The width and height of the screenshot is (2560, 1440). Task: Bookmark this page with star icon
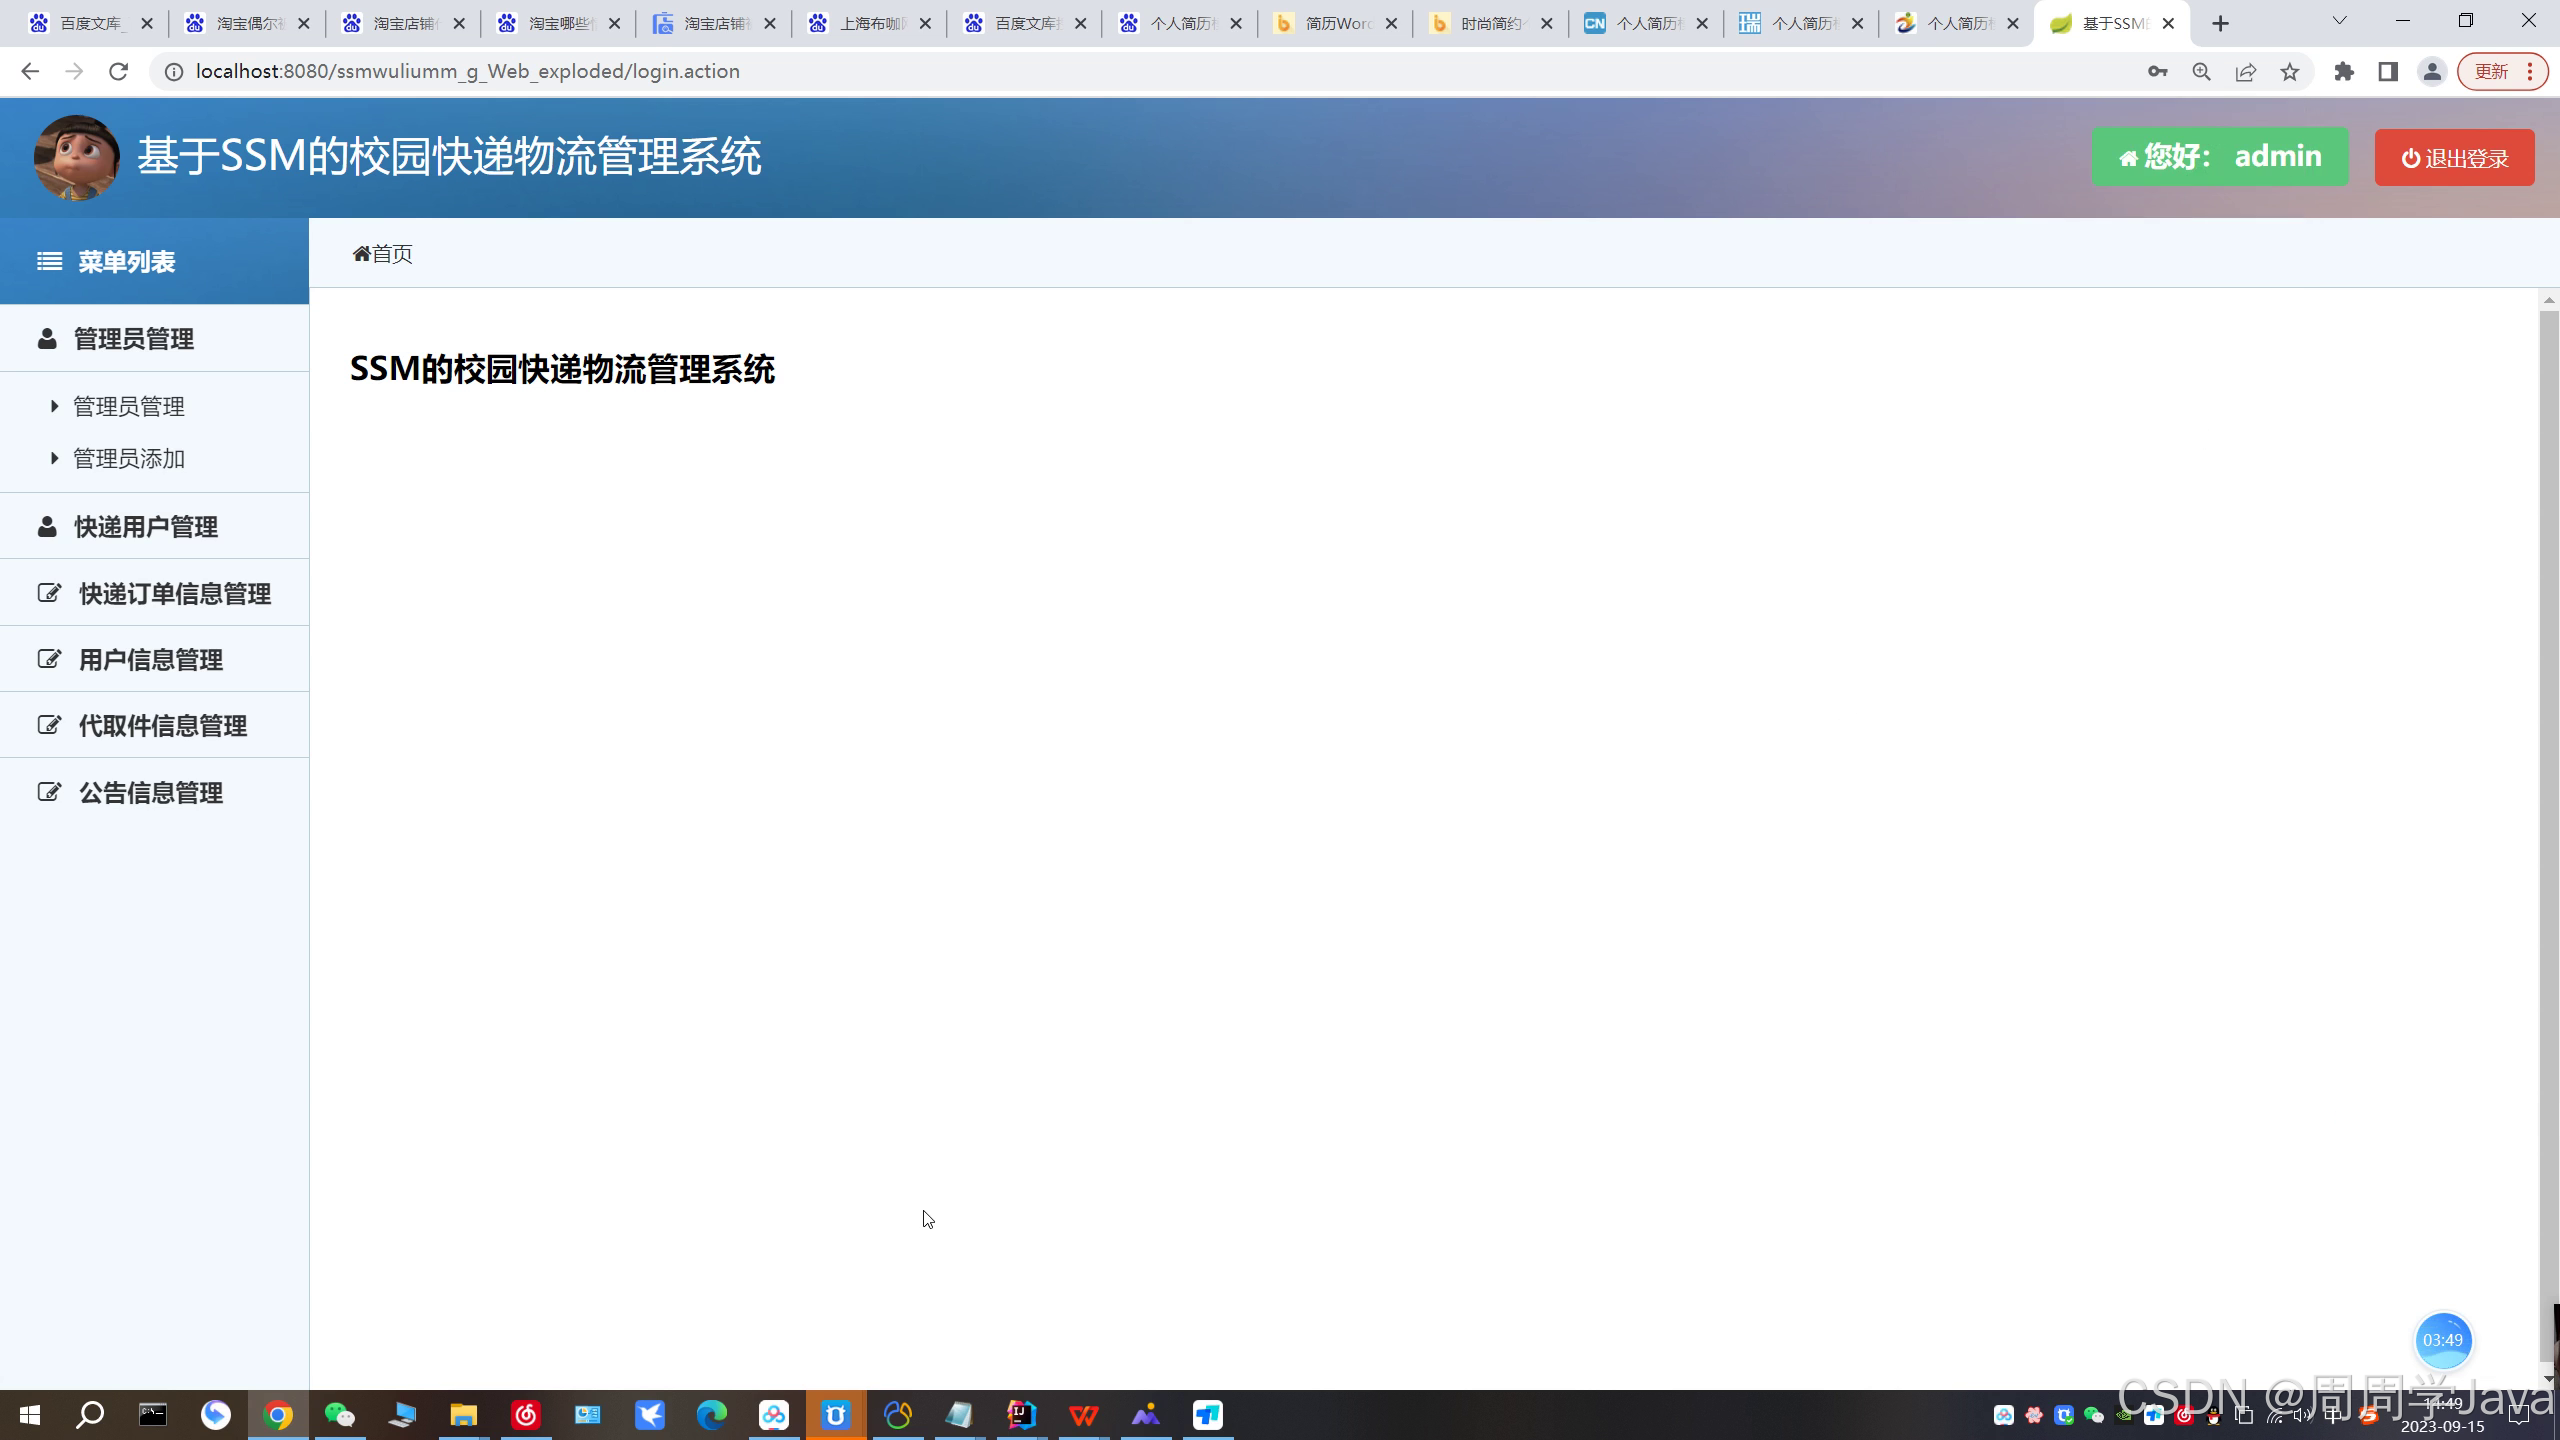tap(2290, 72)
